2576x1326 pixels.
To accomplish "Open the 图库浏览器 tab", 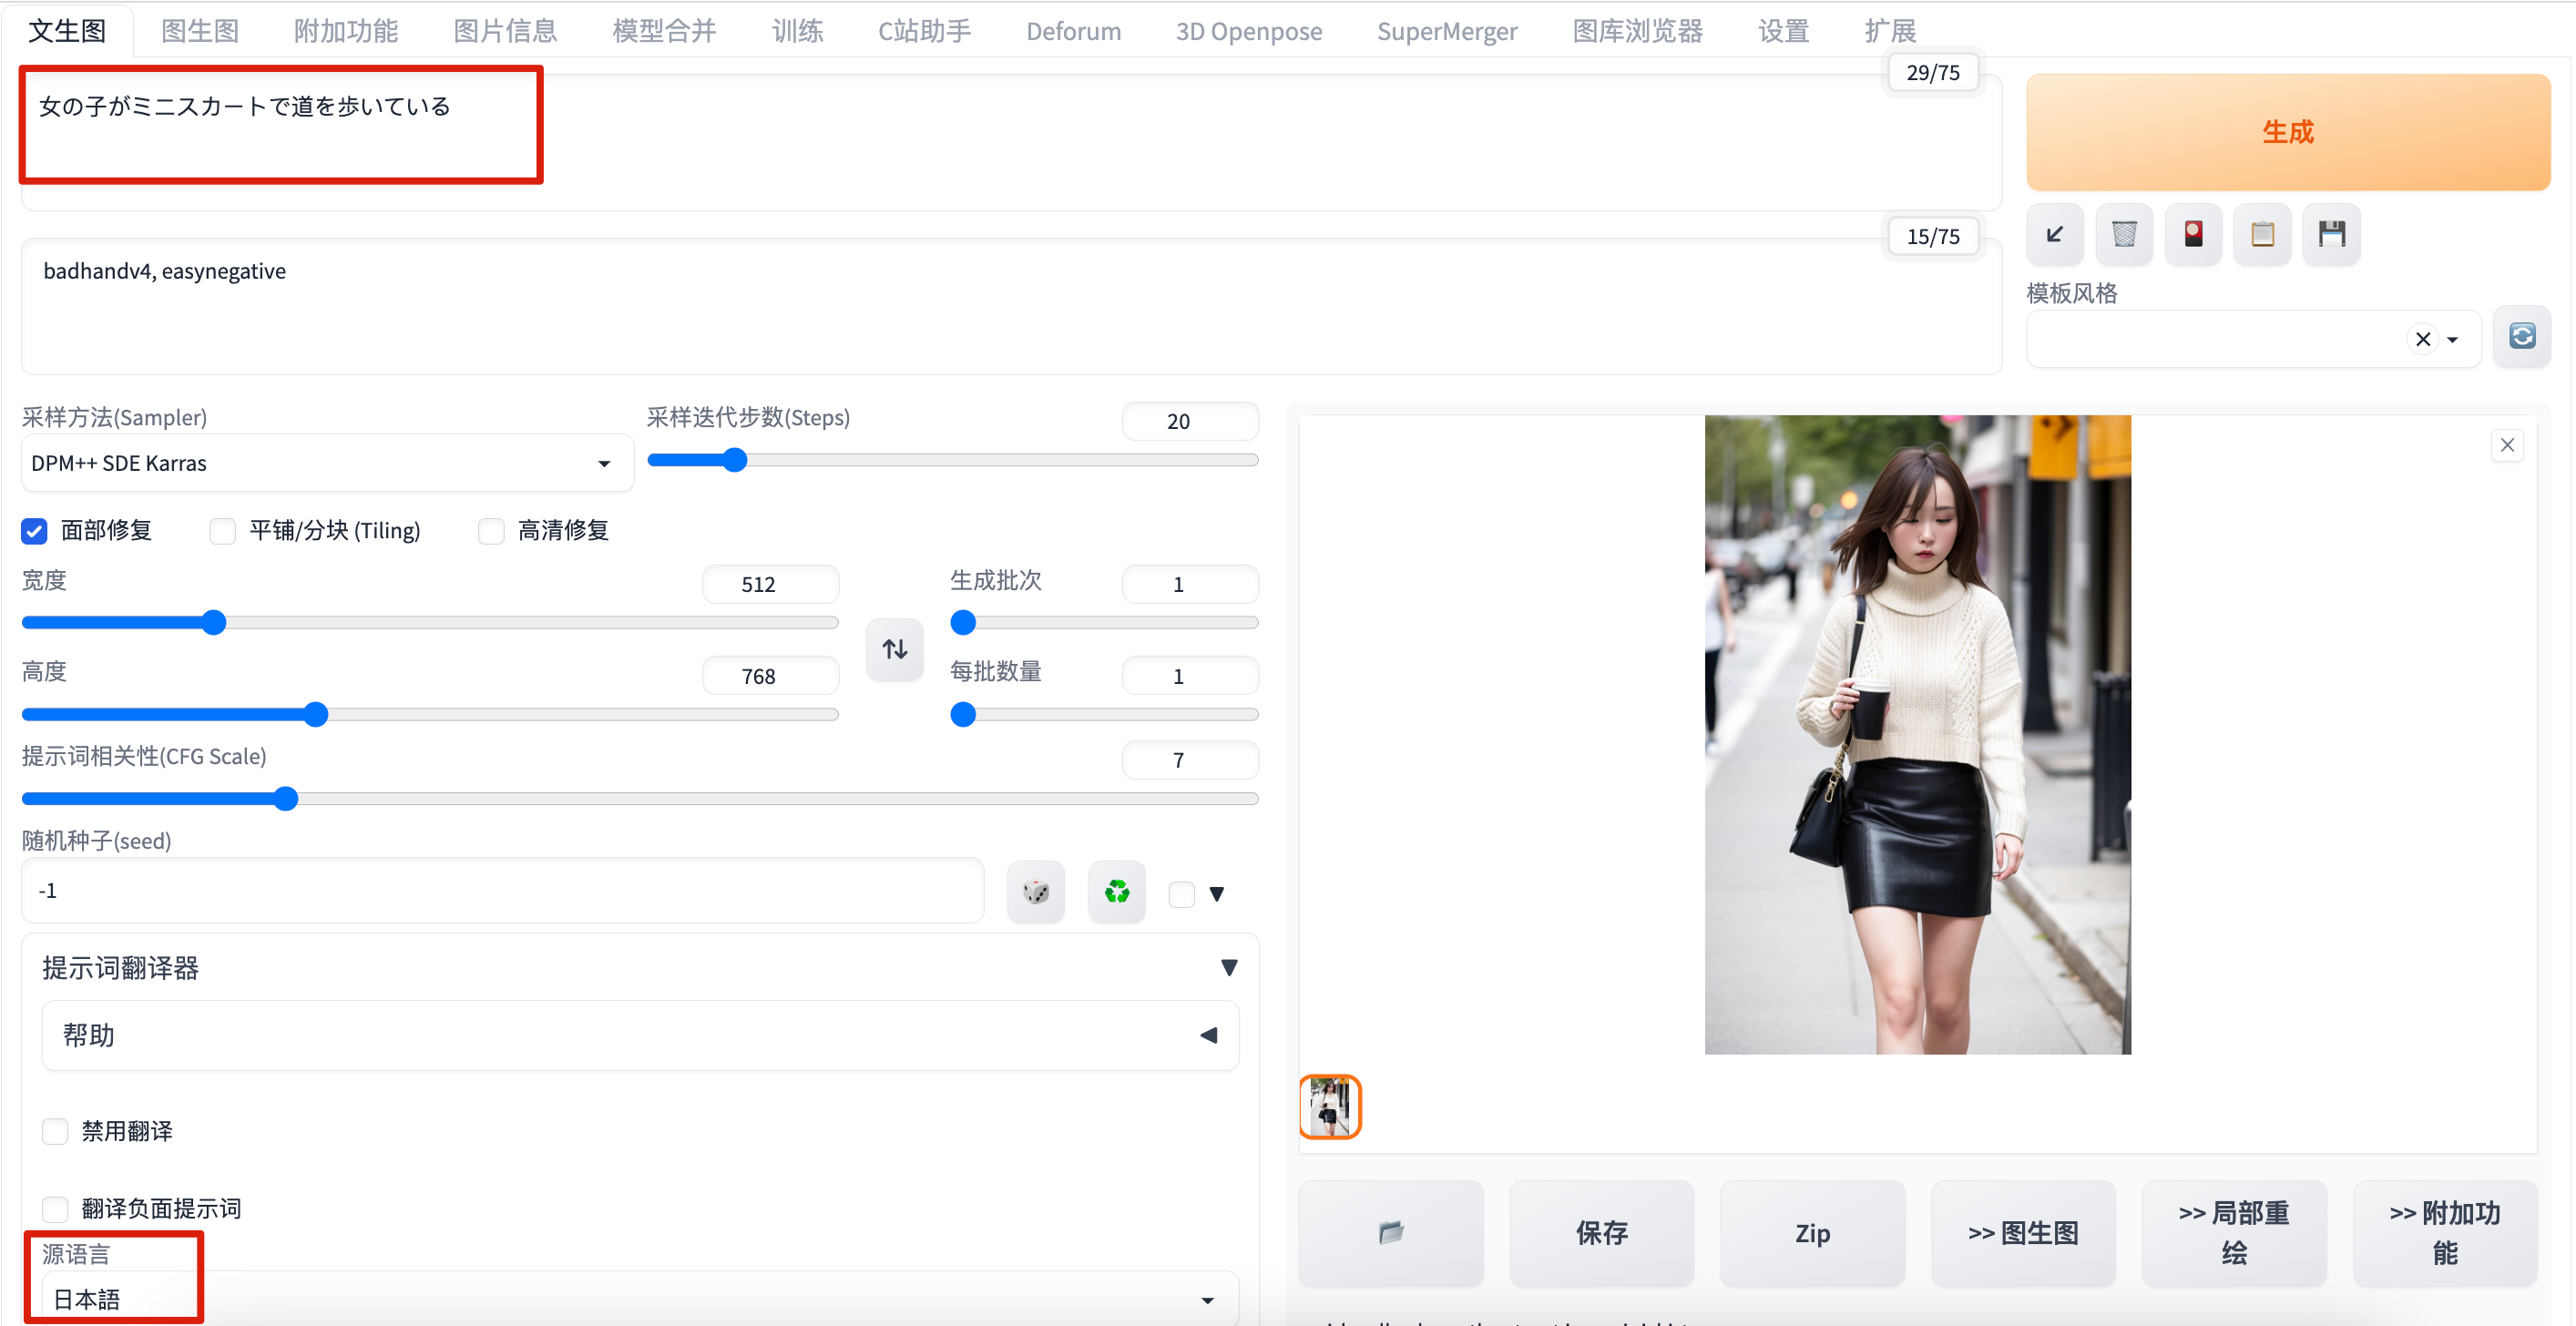I will (x=1637, y=31).
